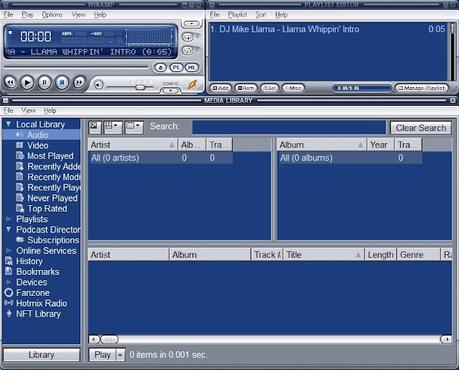
Task: Click Previous Track button in Winamp player
Action: coord(11,82)
